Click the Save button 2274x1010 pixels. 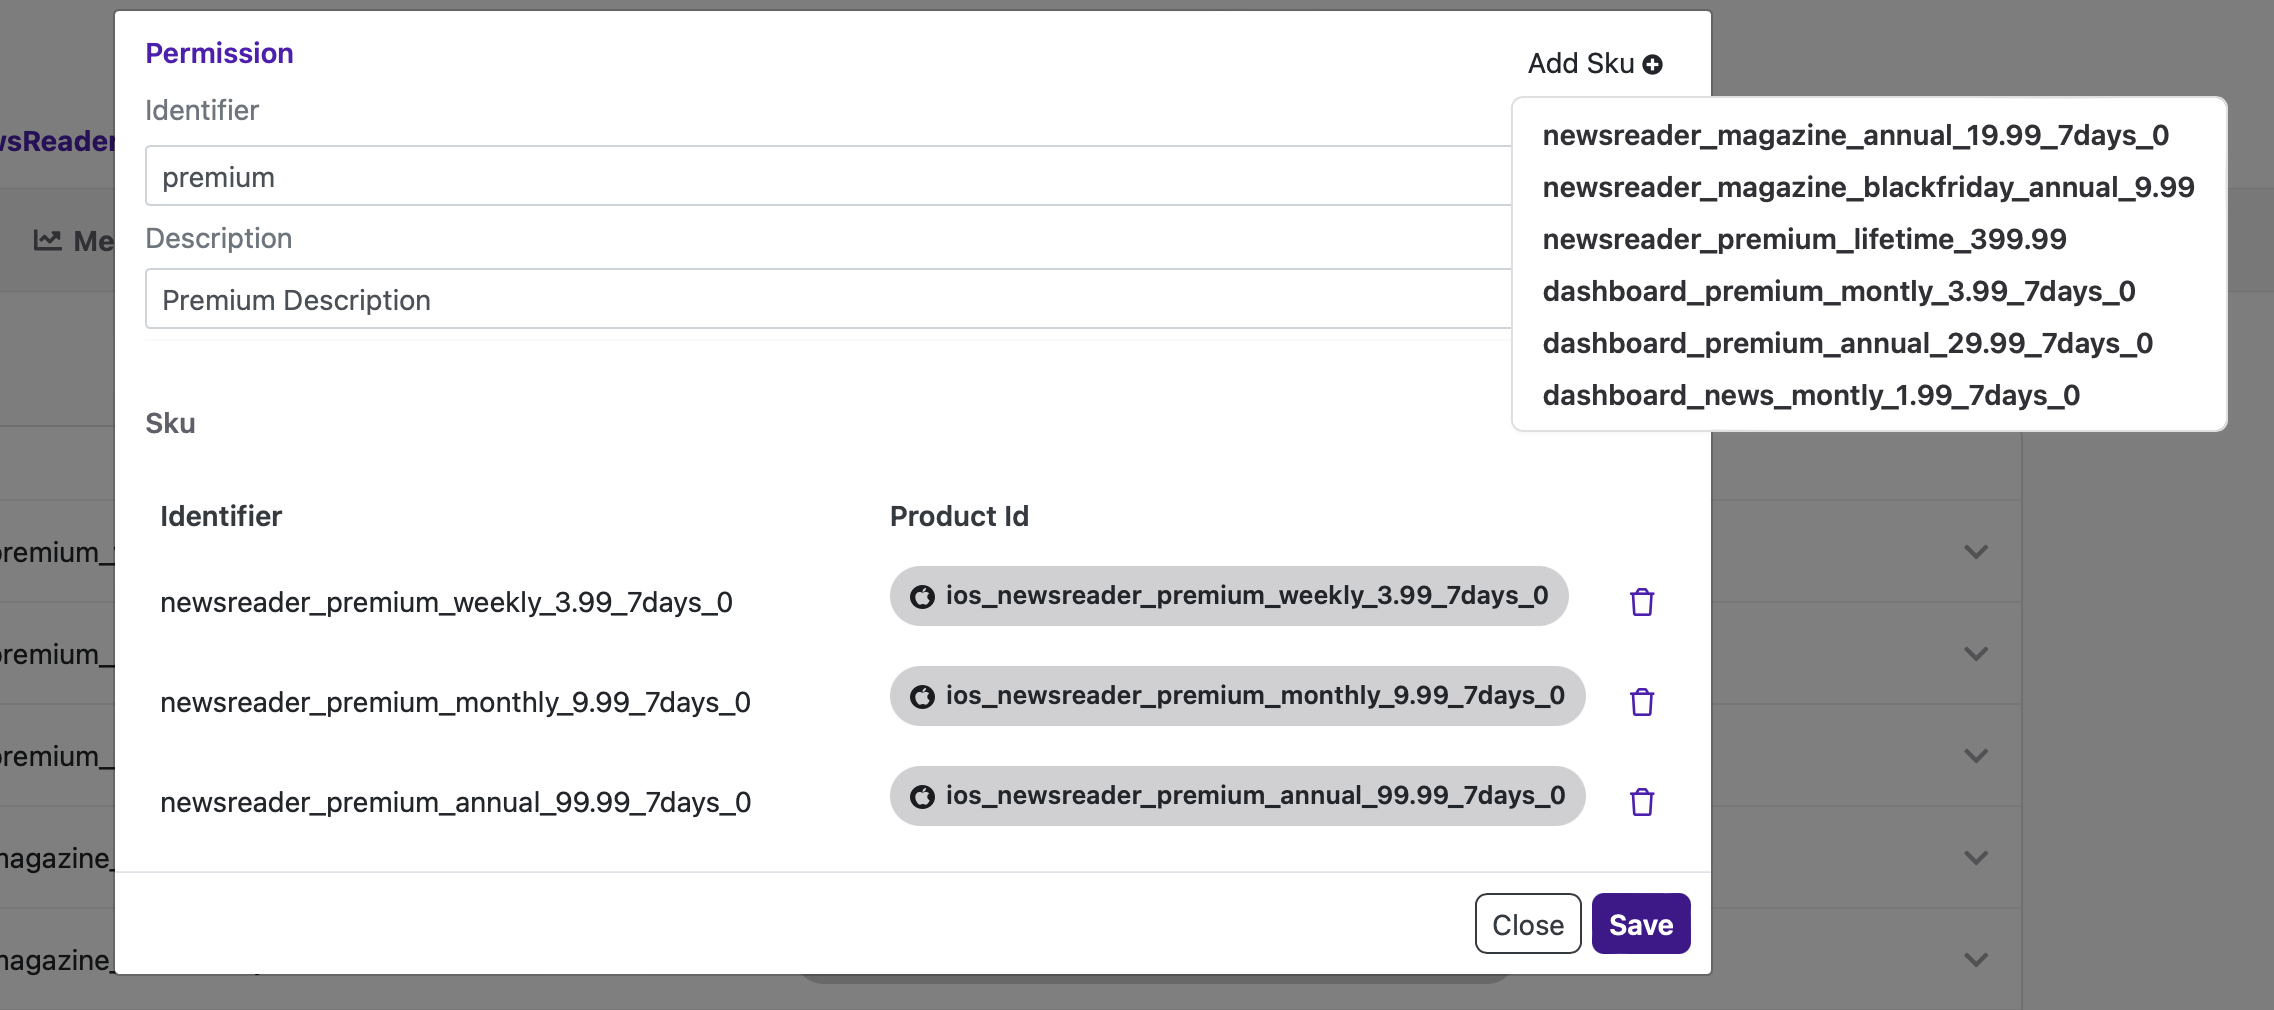pos(1640,924)
